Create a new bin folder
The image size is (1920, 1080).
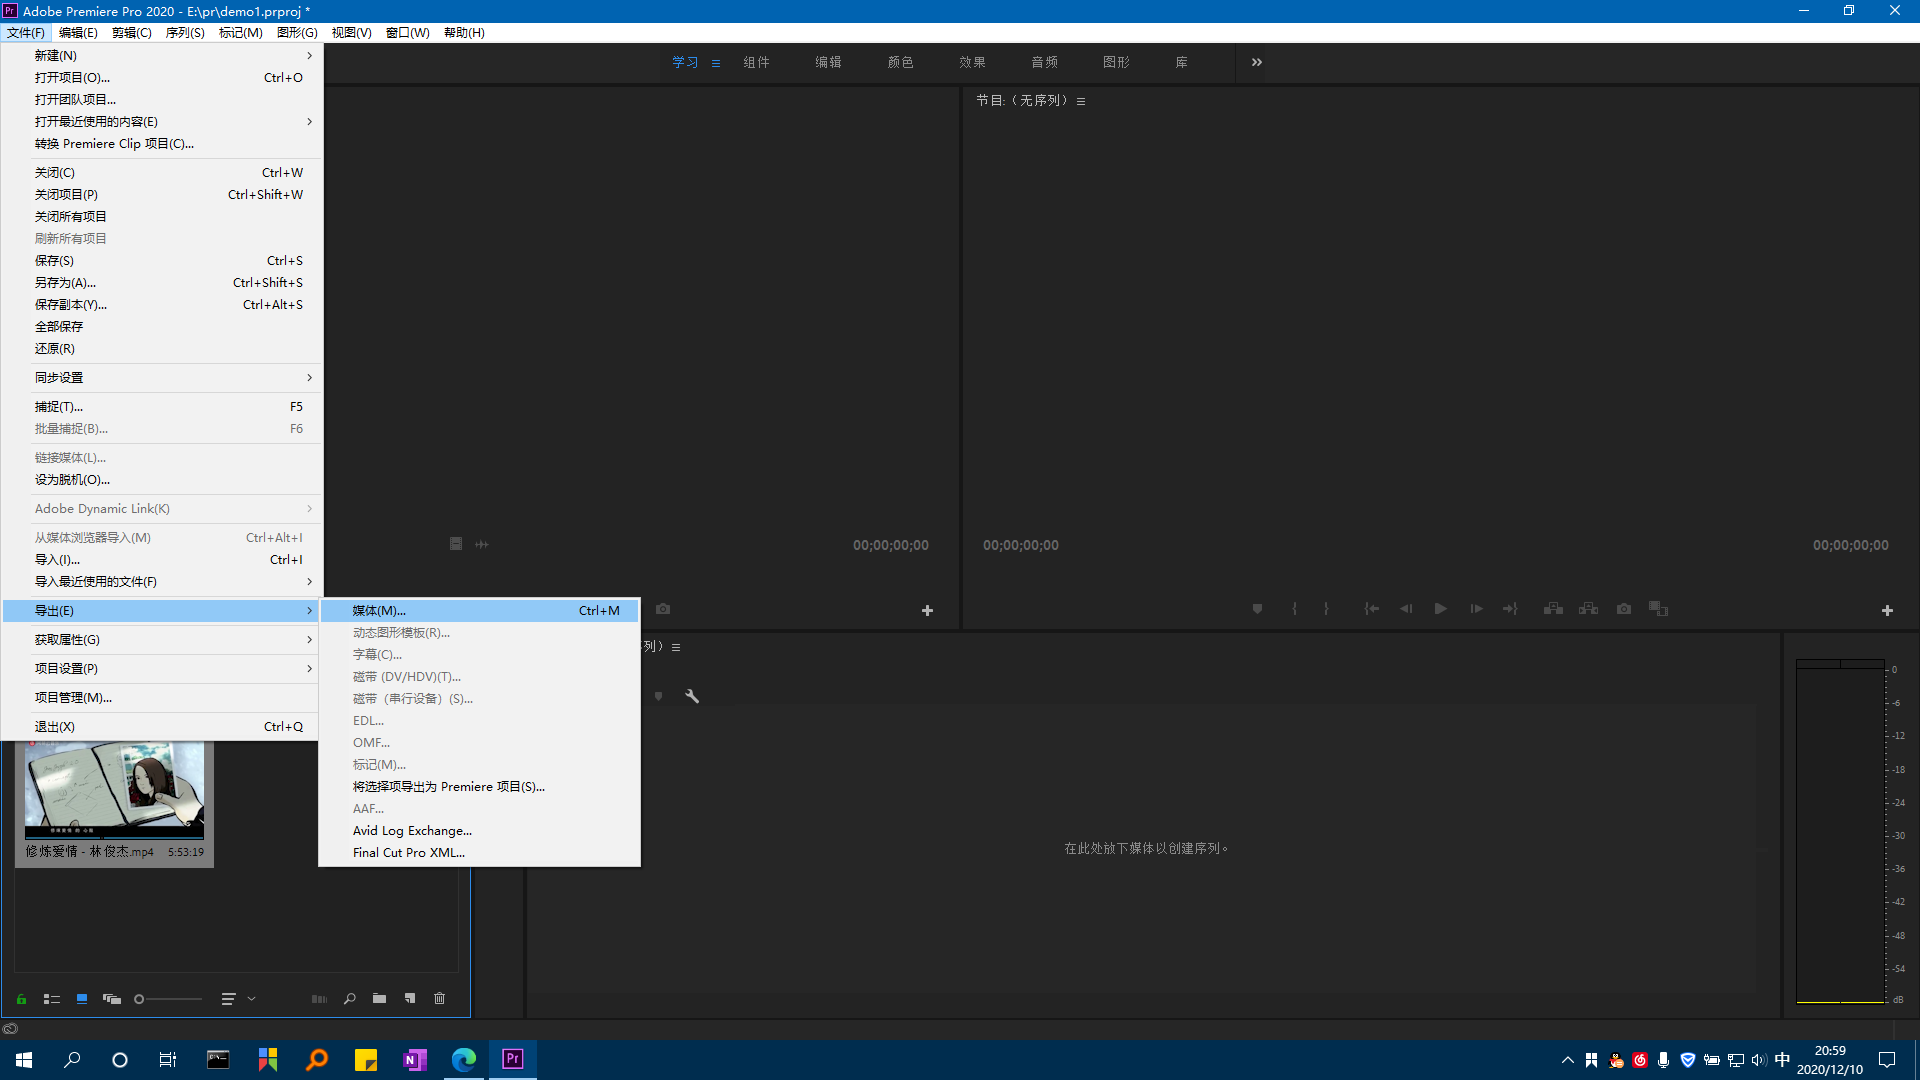379,999
